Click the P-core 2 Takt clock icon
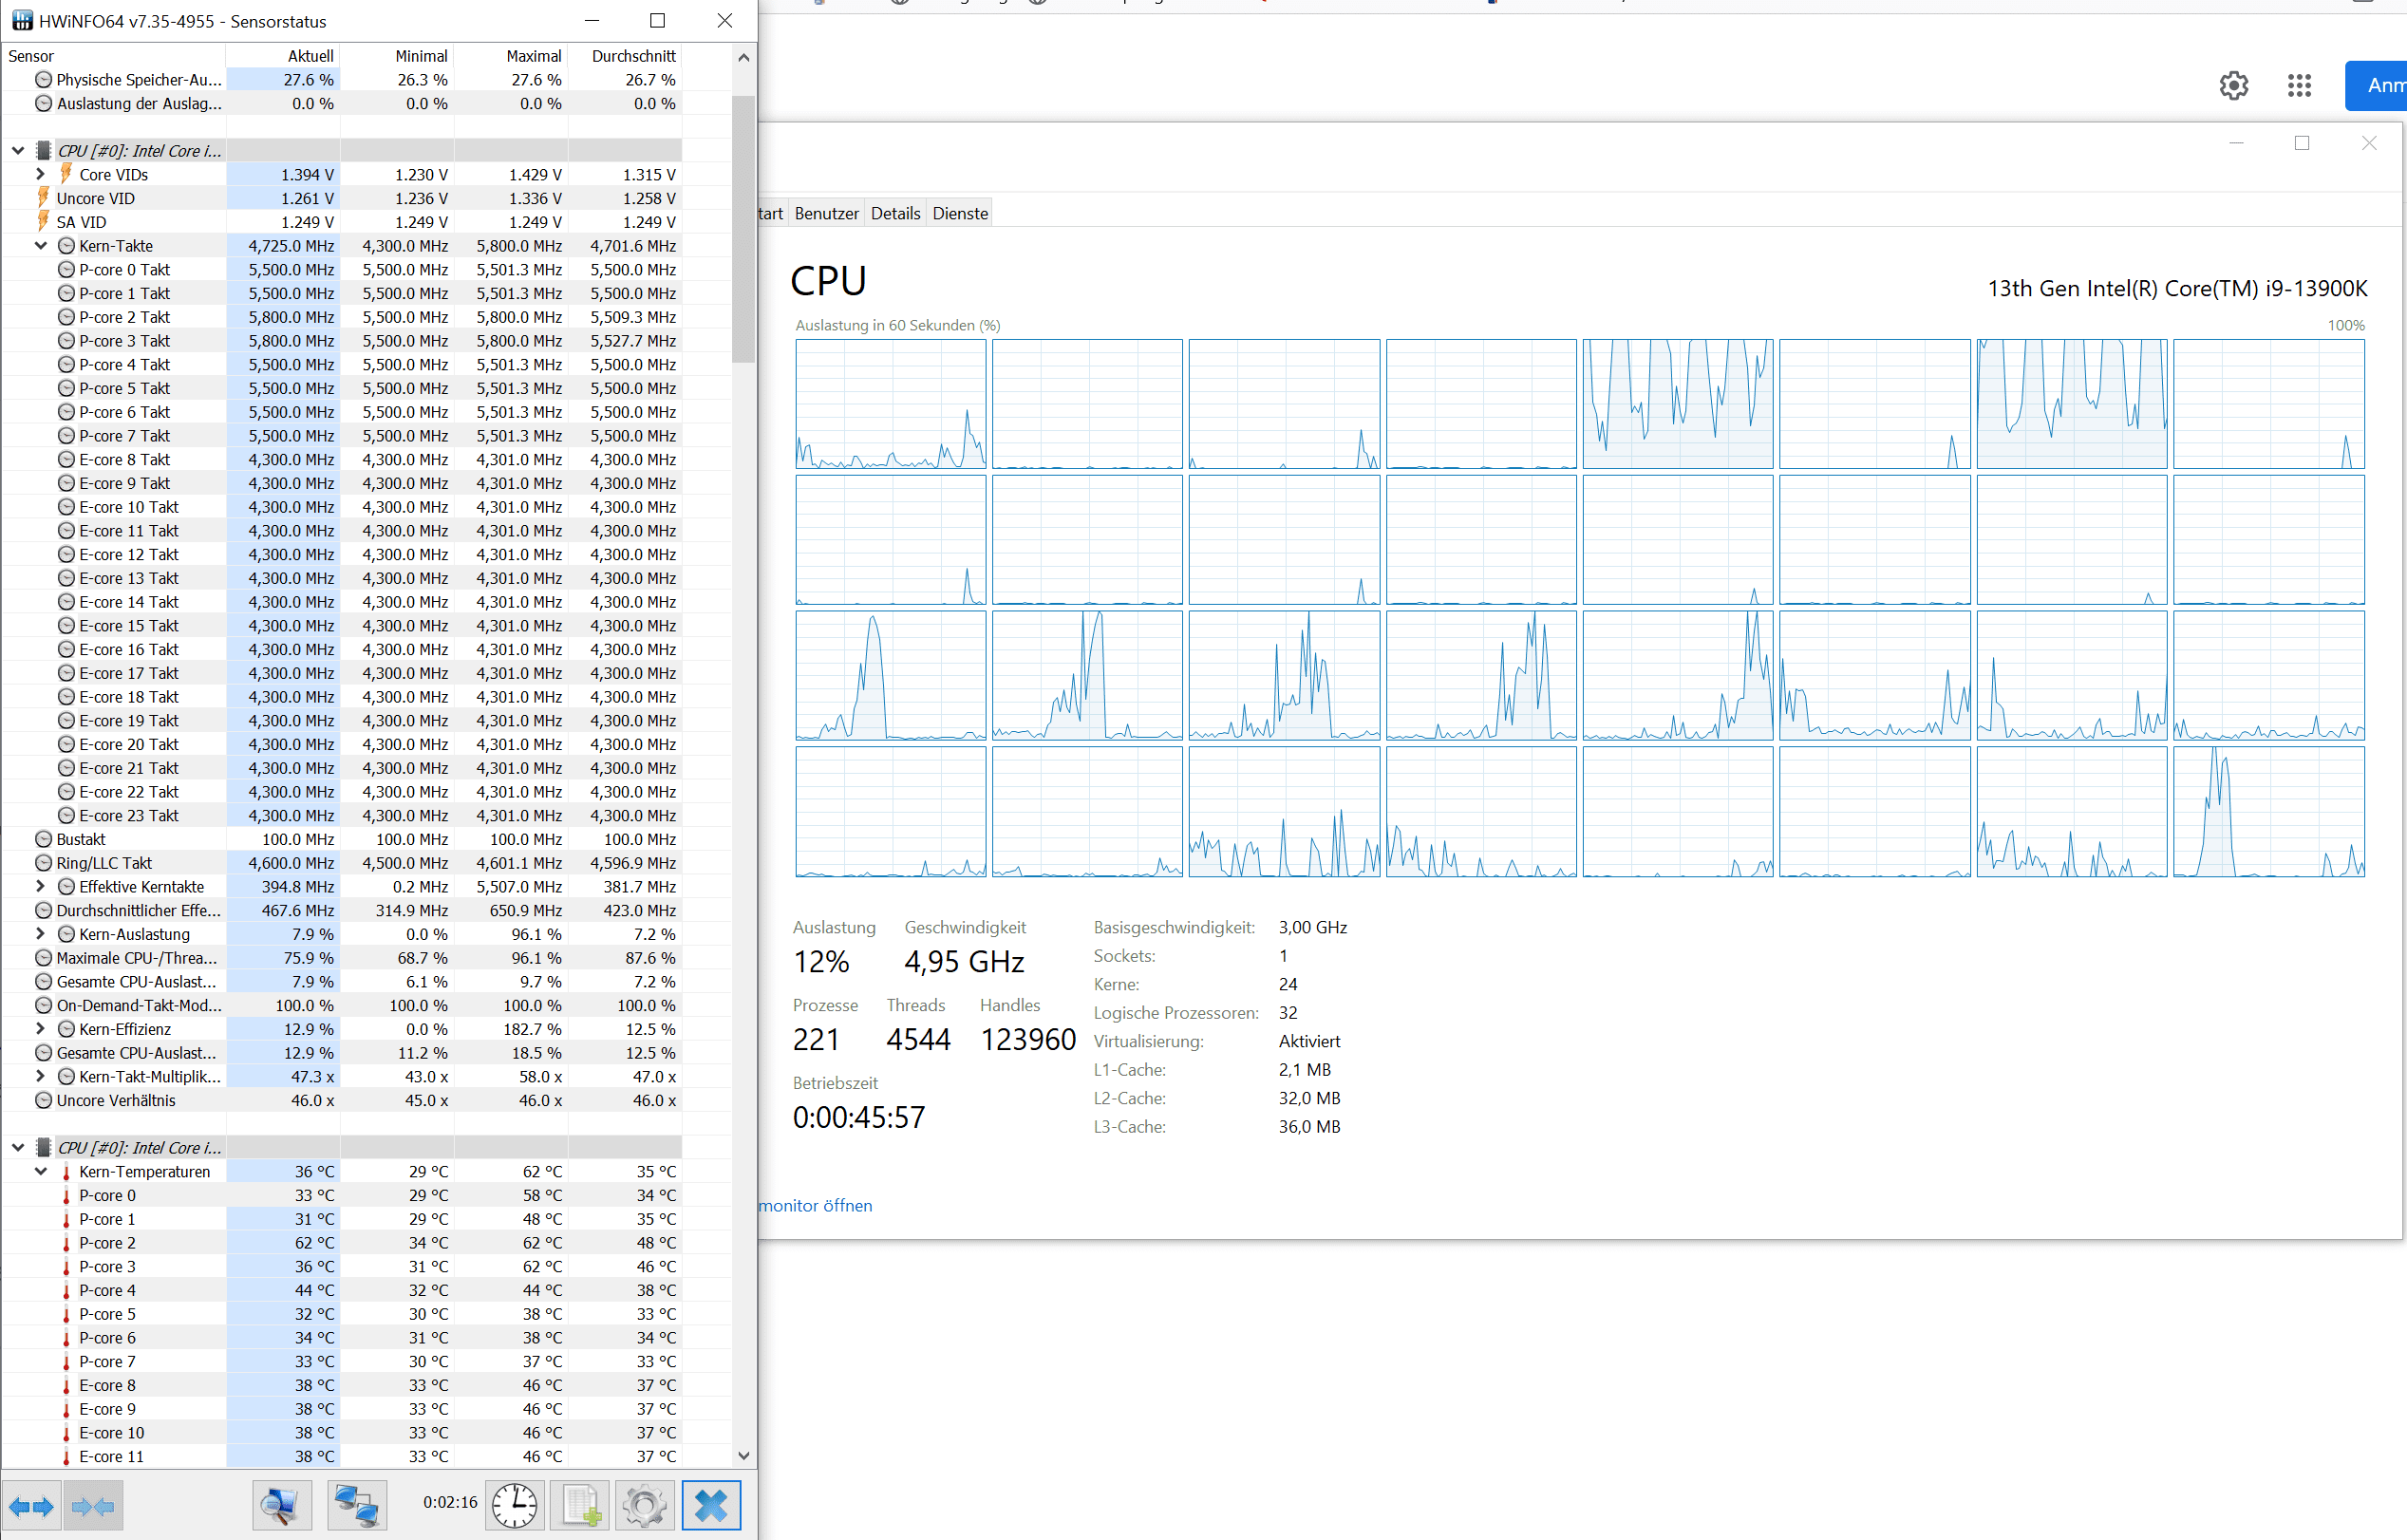2407x1540 pixels. 66,317
